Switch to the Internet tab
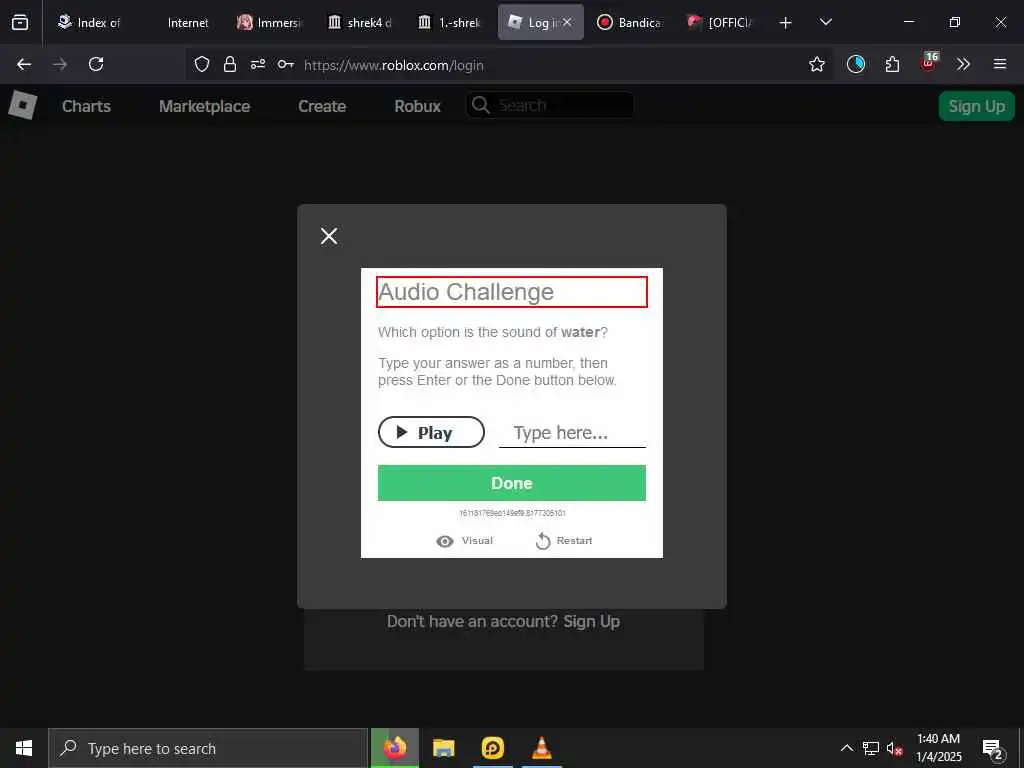1024x768 pixels. coord(188,22)
